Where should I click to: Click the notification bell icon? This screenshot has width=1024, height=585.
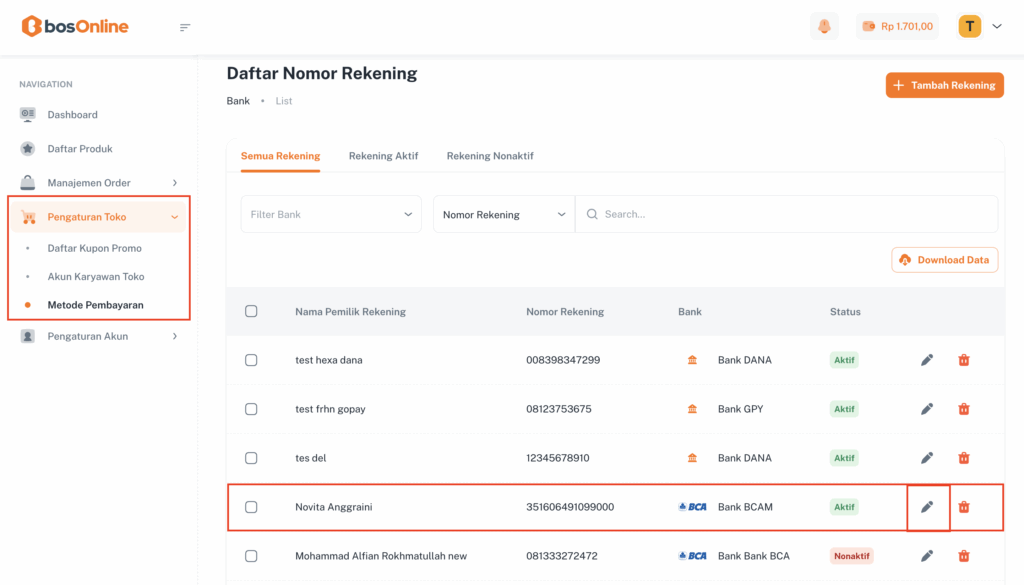tap(824, 27)
